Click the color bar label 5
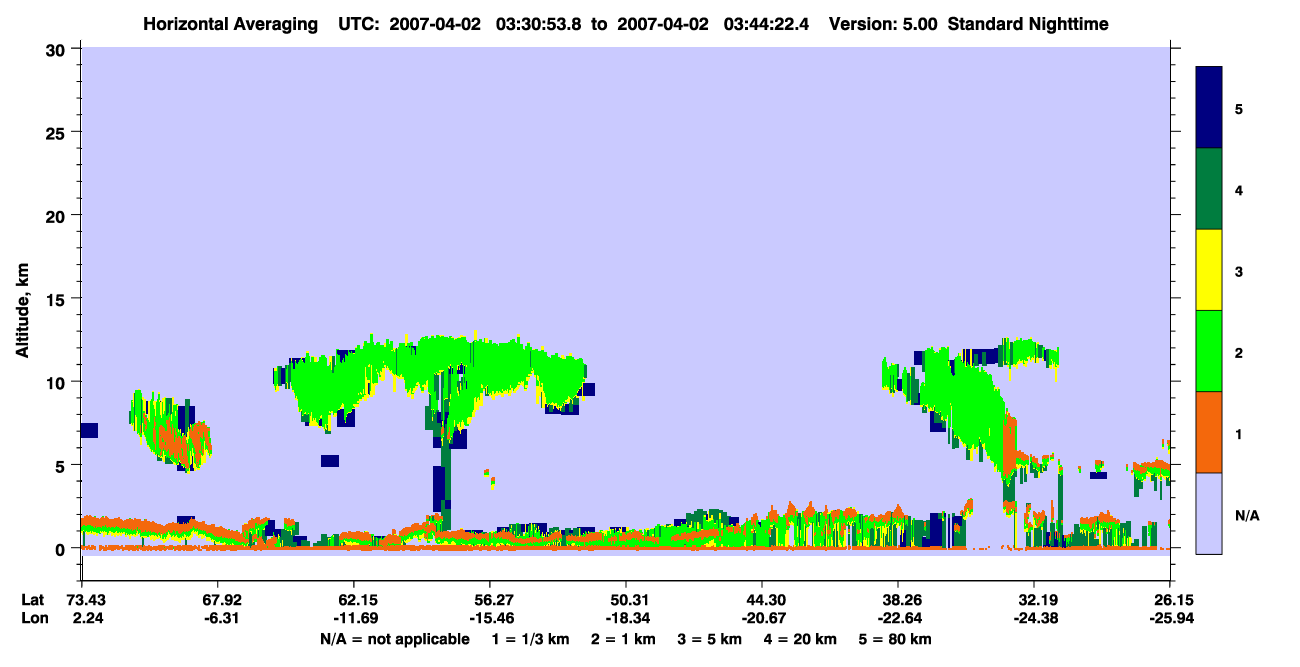This screenshot has height=667, width=1300. pos(1238,108)
